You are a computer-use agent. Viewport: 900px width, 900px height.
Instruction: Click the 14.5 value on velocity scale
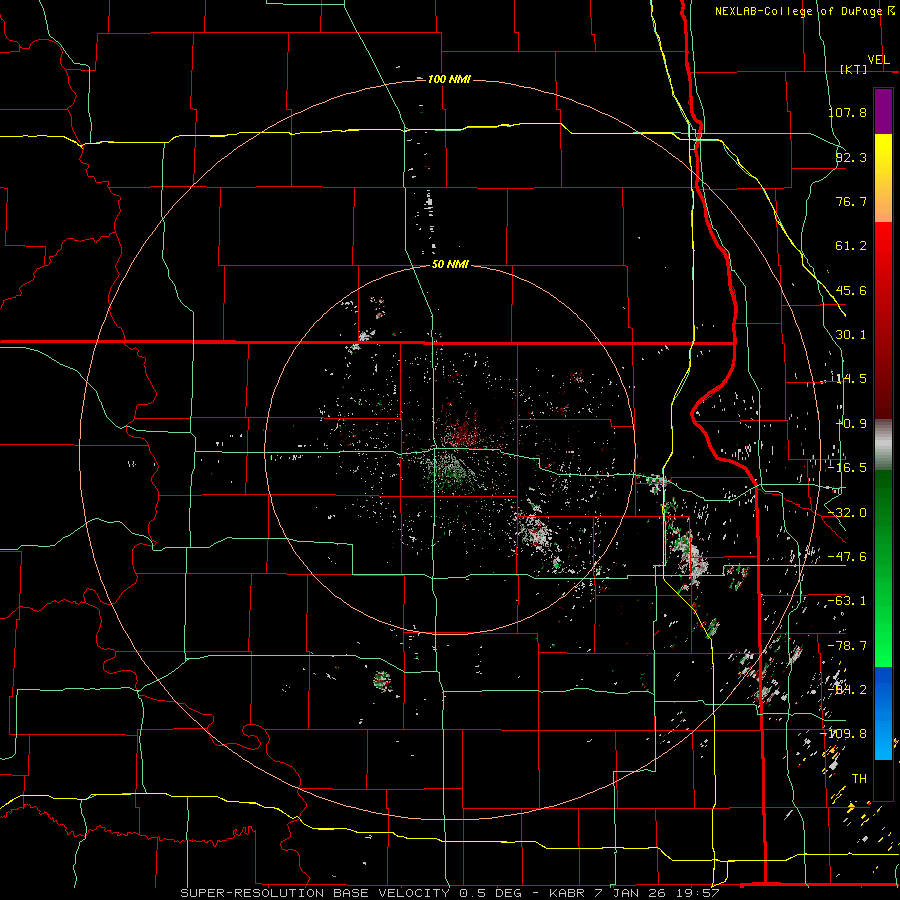(x=851, y=379)
